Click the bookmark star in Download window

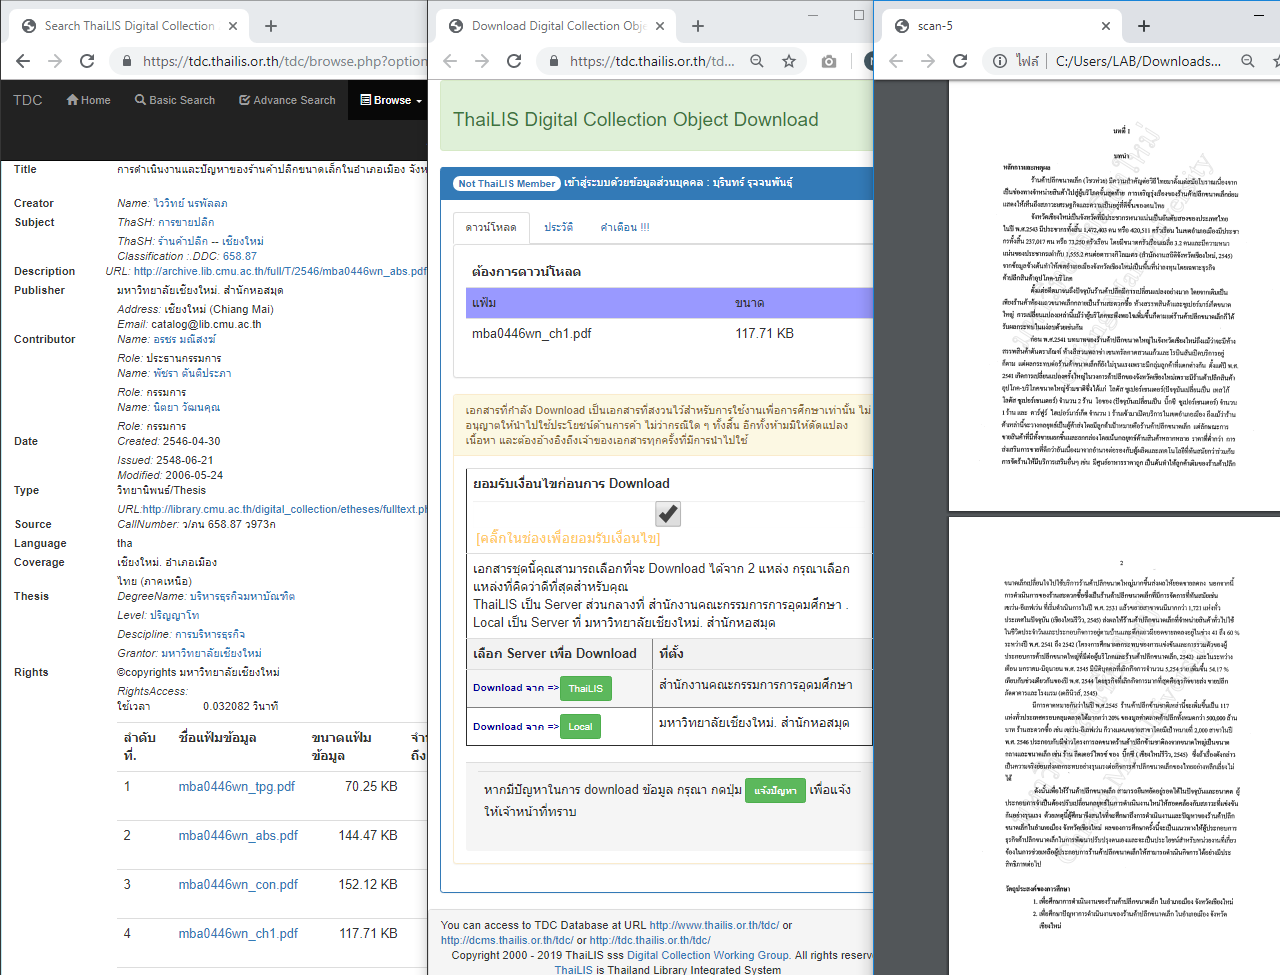[x=789, y=61]
